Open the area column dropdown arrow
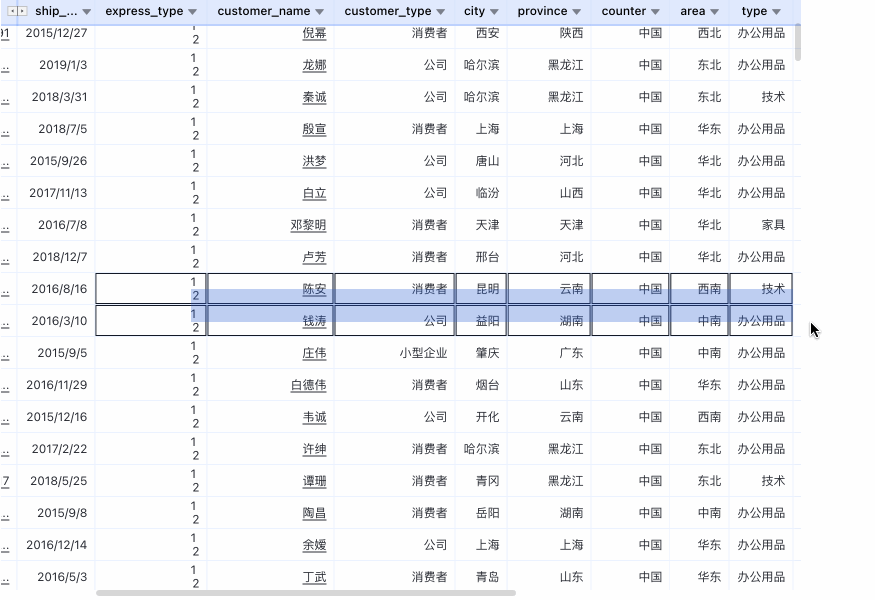This screenshot has height=600, width=875. (714, 12)
